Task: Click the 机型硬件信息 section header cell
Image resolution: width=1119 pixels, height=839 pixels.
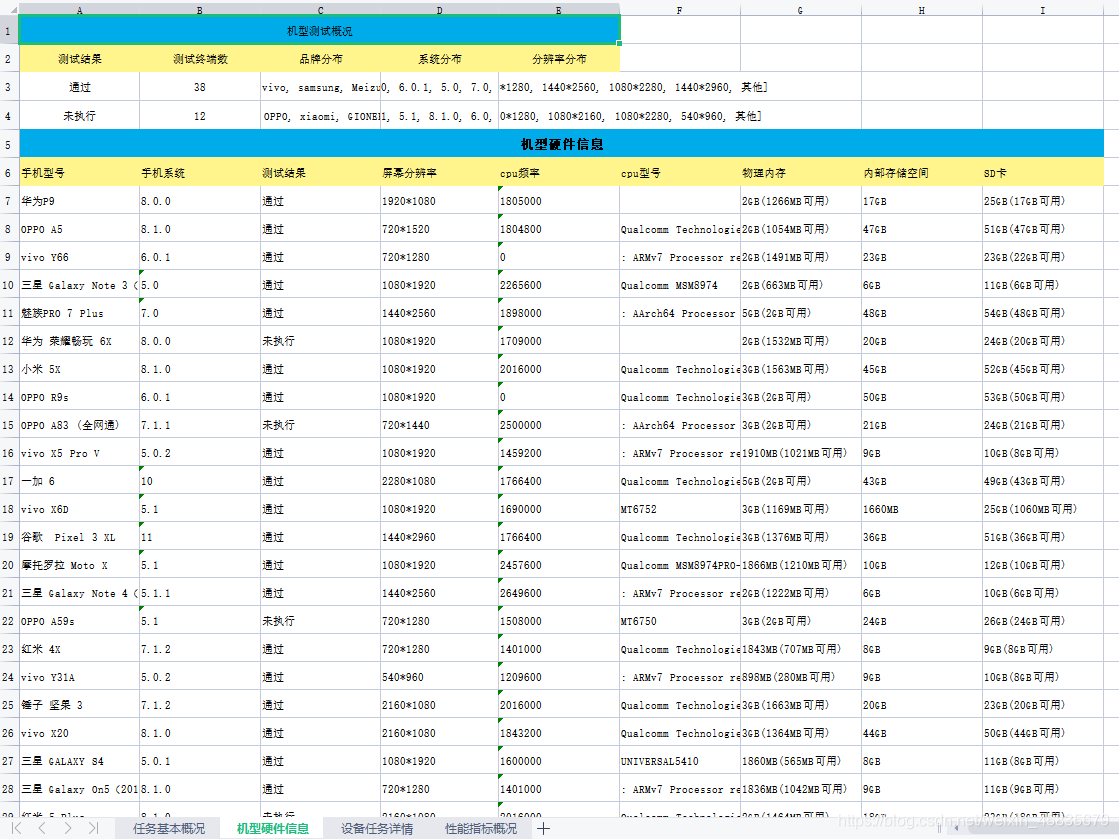Action: 562,144
